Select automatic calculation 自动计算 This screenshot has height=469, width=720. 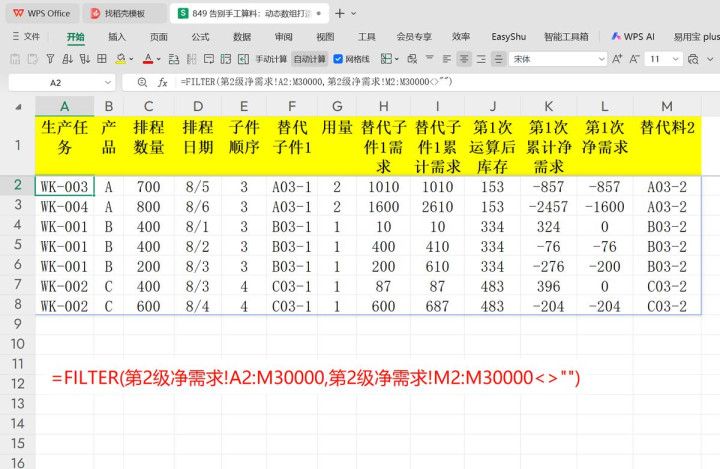pyautogui.click(x=309, y=59)
